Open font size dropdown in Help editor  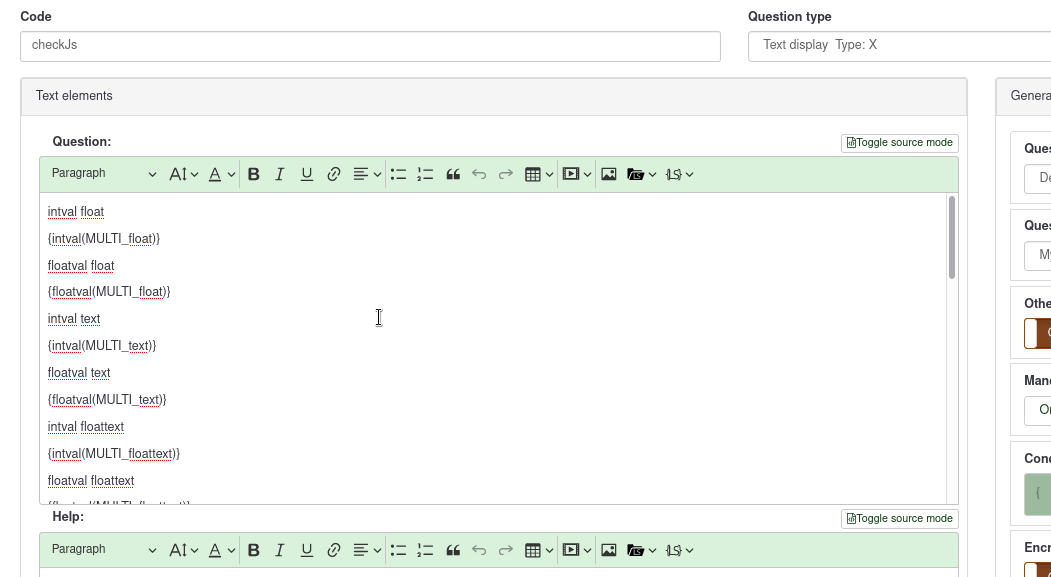coord(184,550)
